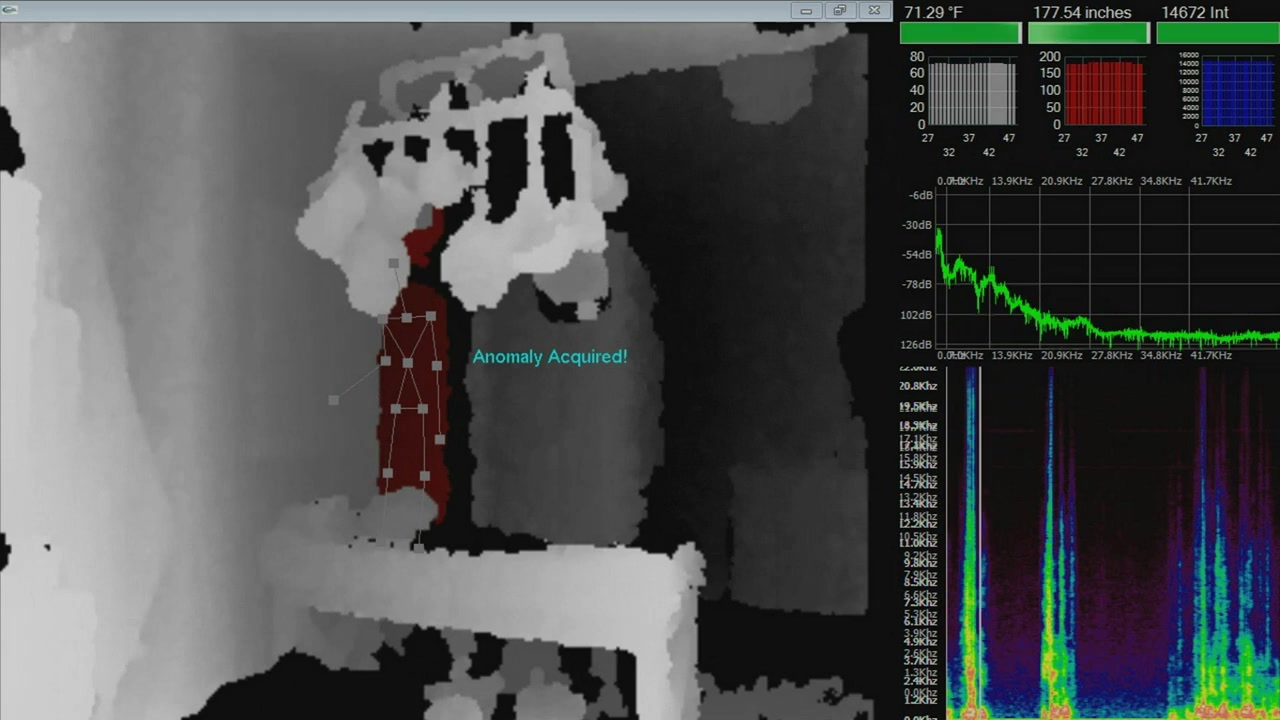Minimize the depth camera window
This screenshot has width=1280, height=720.
click(x=806, y=11)
